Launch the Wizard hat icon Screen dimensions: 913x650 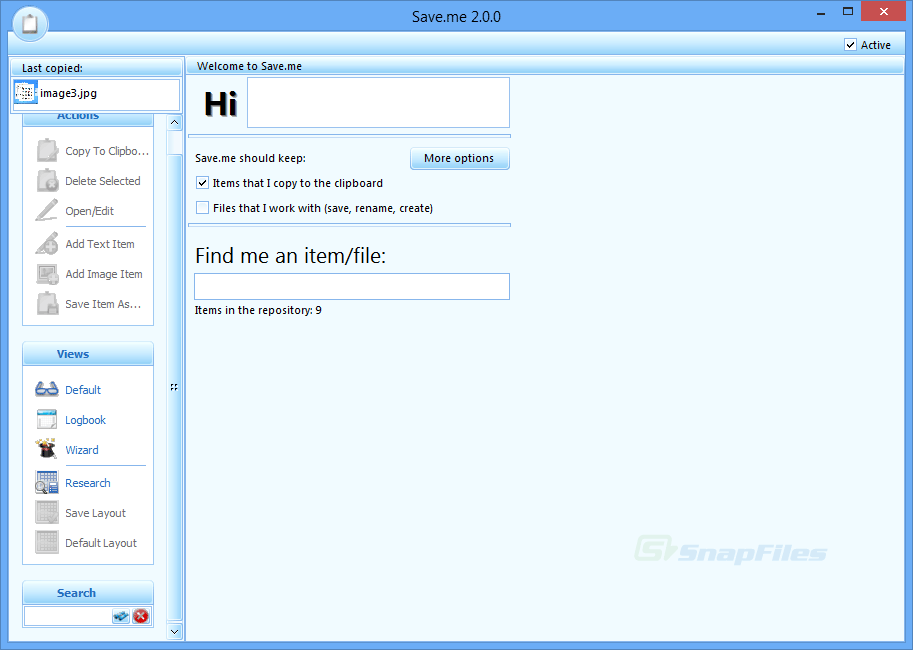click(47, 449)
